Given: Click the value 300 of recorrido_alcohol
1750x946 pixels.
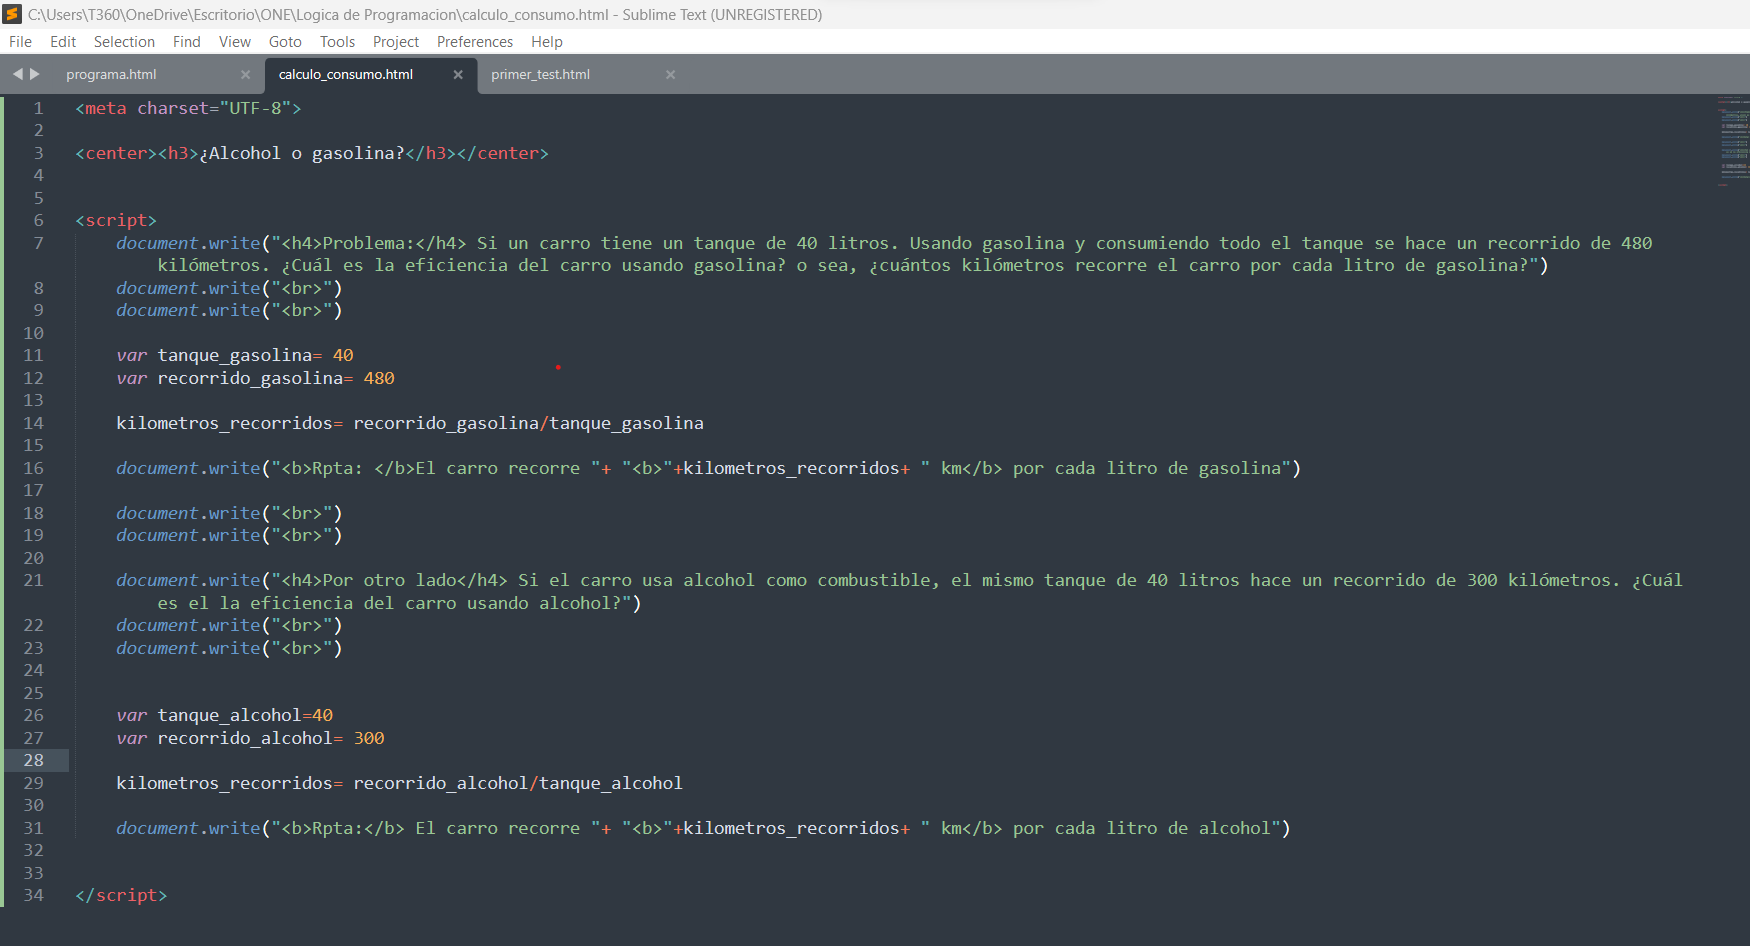Looking at the screenshot, I should (369, 738).
